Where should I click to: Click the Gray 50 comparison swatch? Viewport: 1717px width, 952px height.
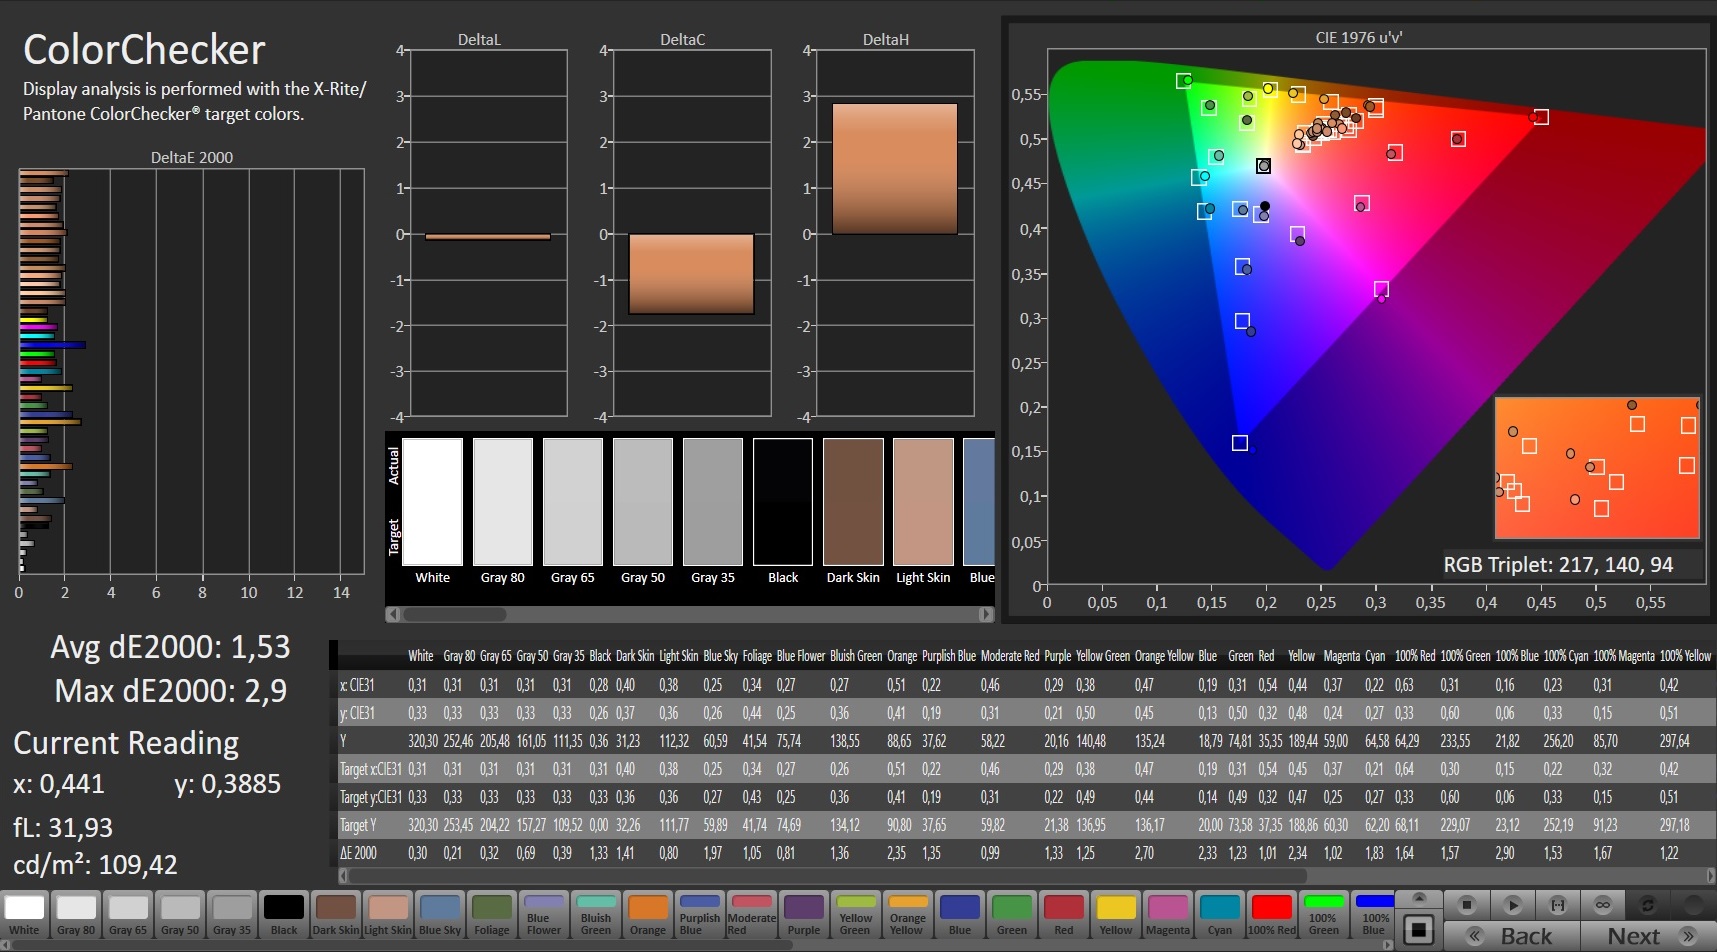[x=642, y=502]
